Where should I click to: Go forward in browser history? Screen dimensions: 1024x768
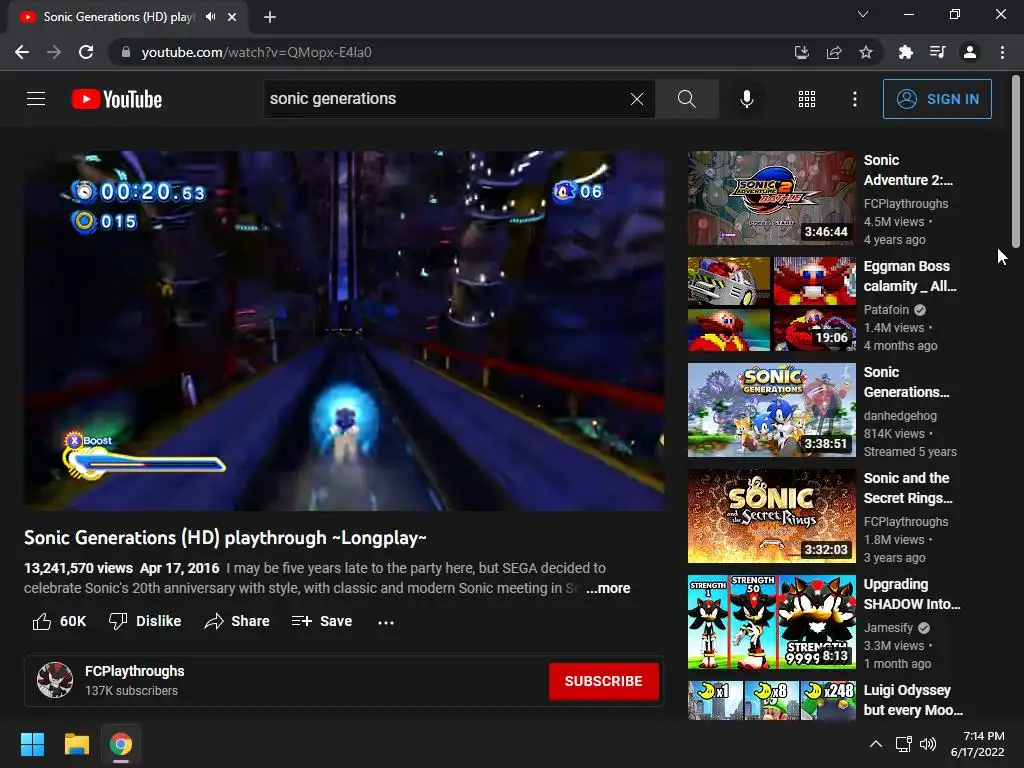(x=54, y=52)
